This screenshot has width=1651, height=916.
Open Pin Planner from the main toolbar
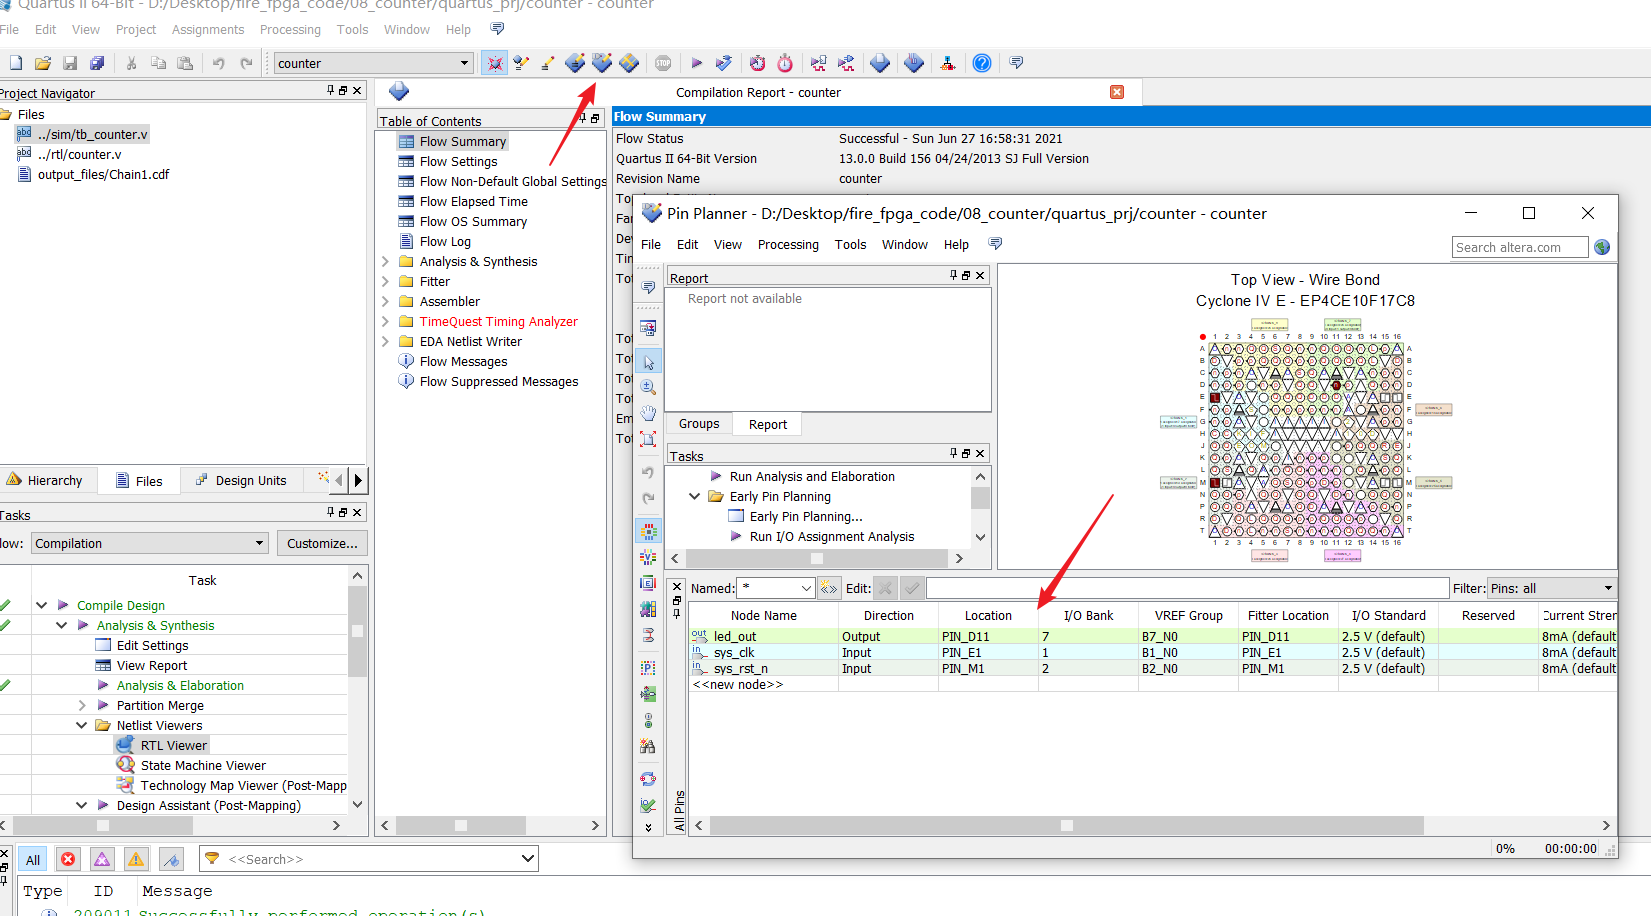point(602,63)
